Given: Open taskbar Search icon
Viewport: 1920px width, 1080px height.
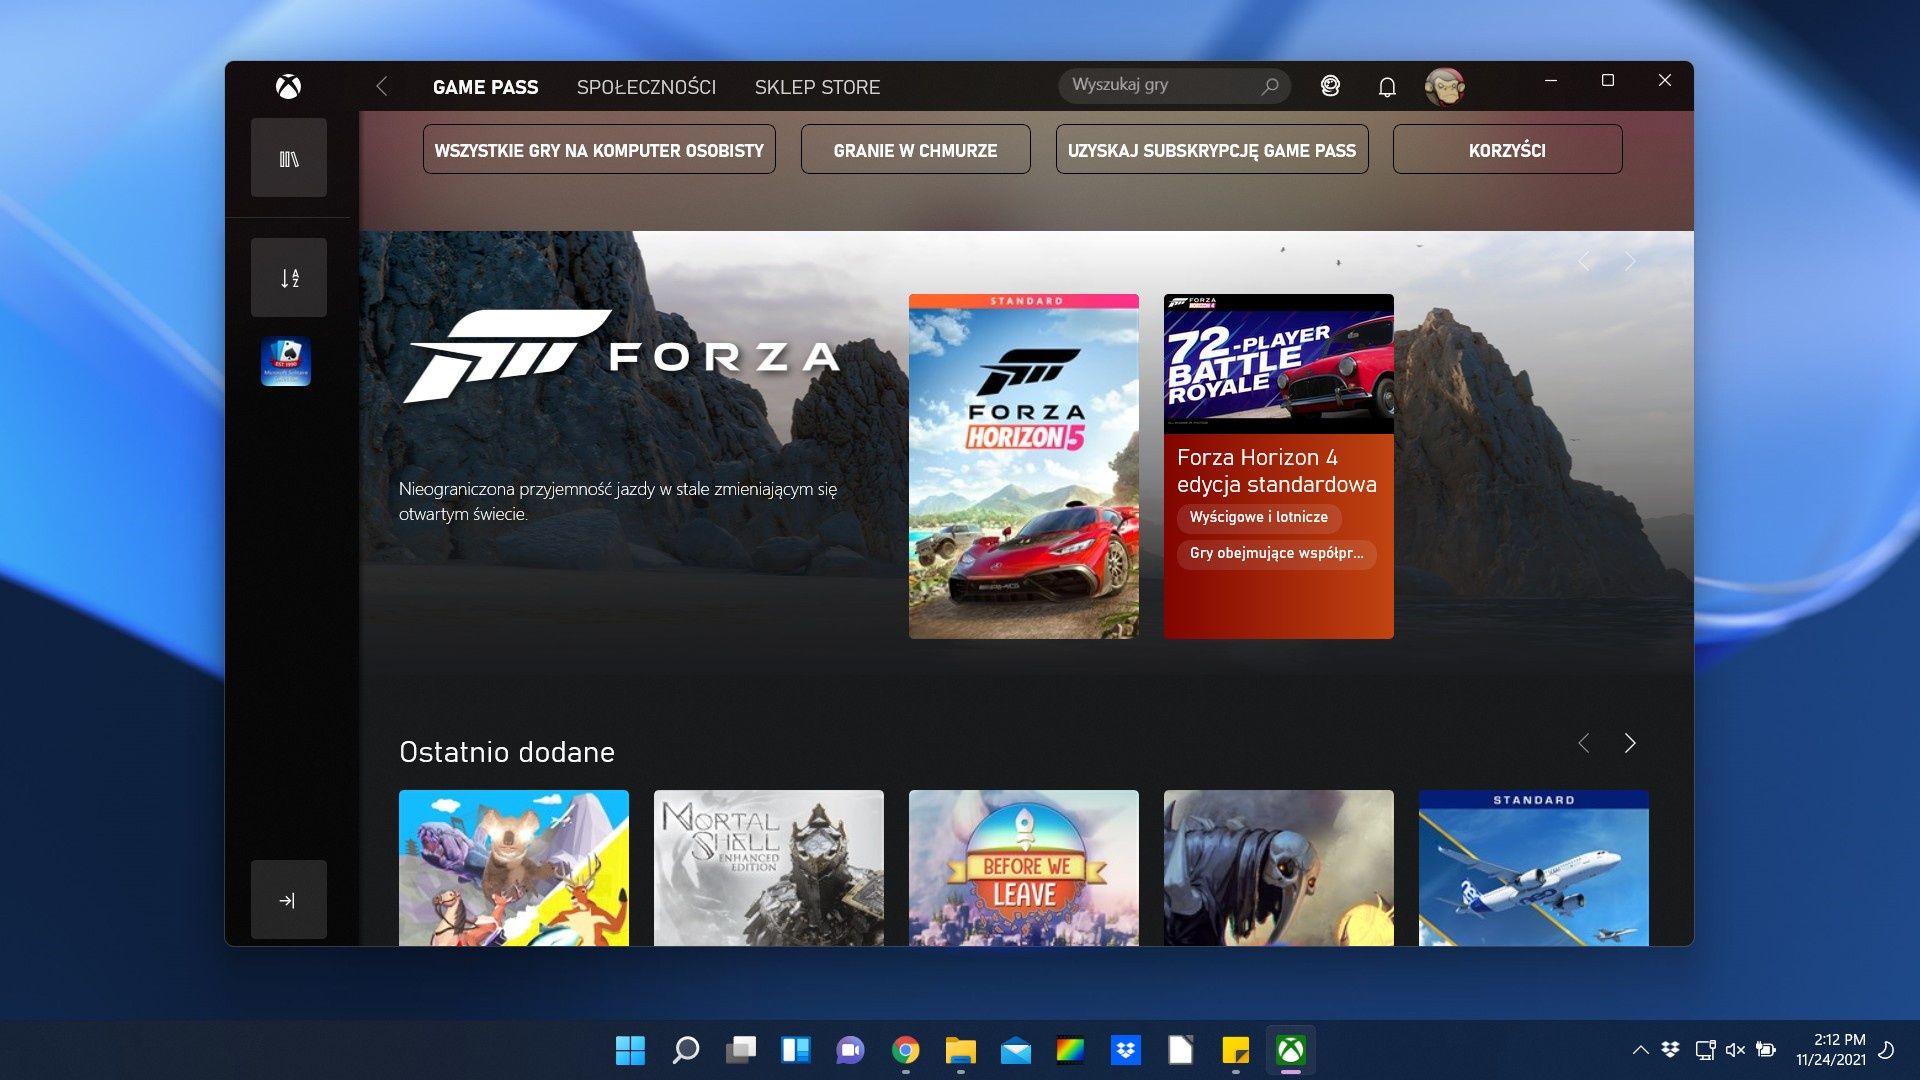Looking at the screenshot, I should [686, 1050].
